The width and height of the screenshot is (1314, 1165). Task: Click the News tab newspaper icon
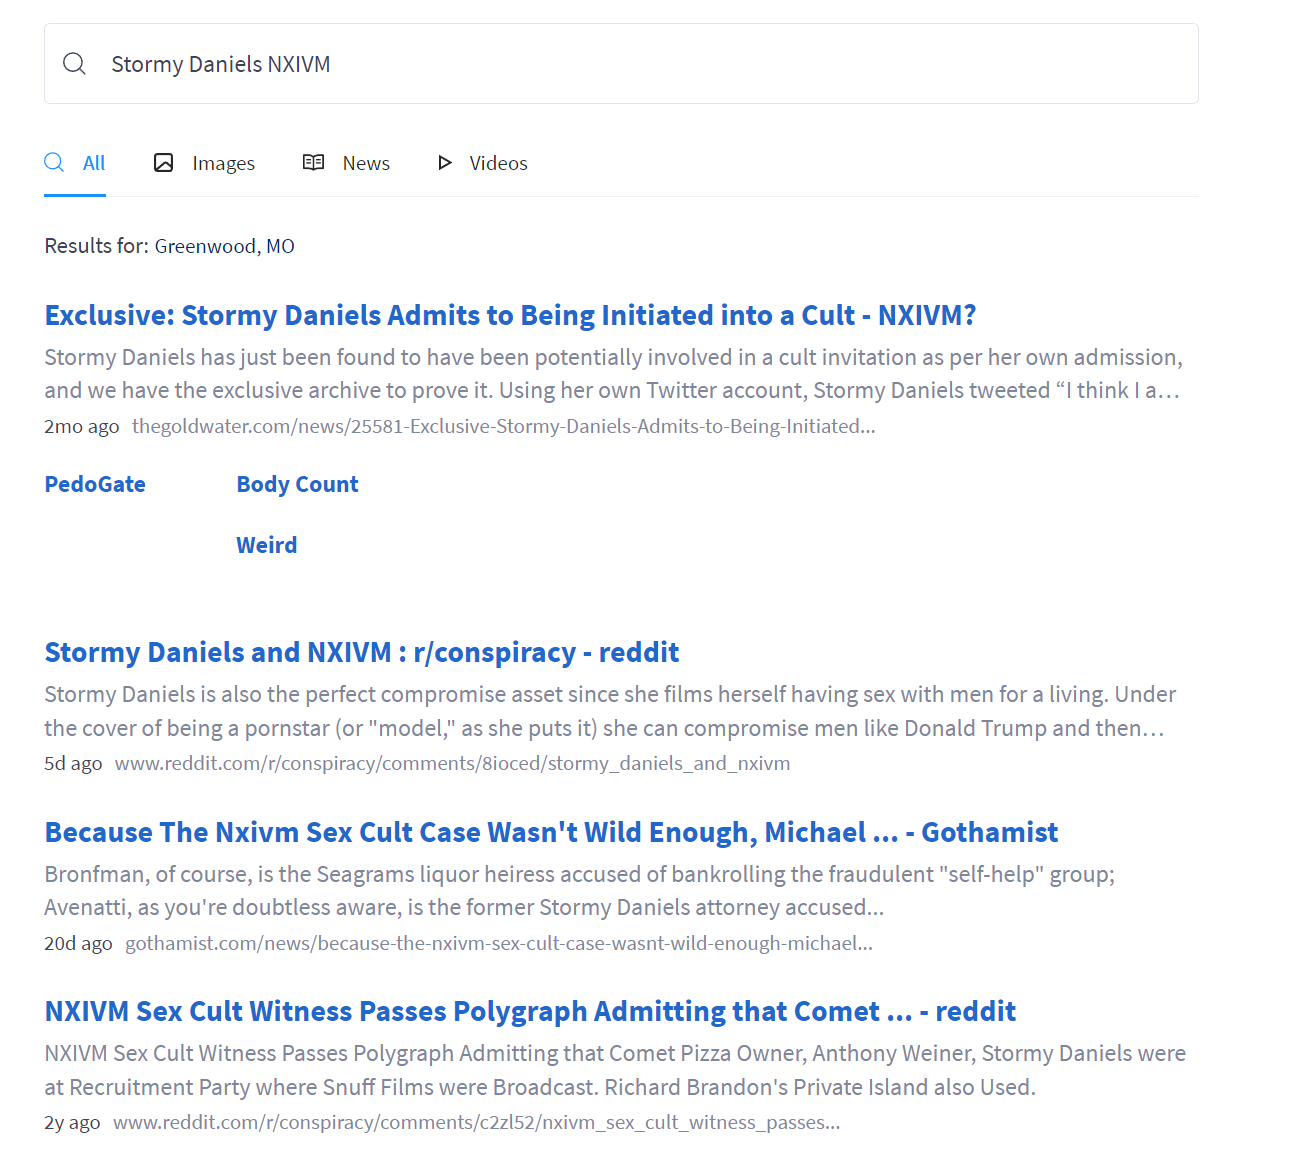[x=314, y=162]
